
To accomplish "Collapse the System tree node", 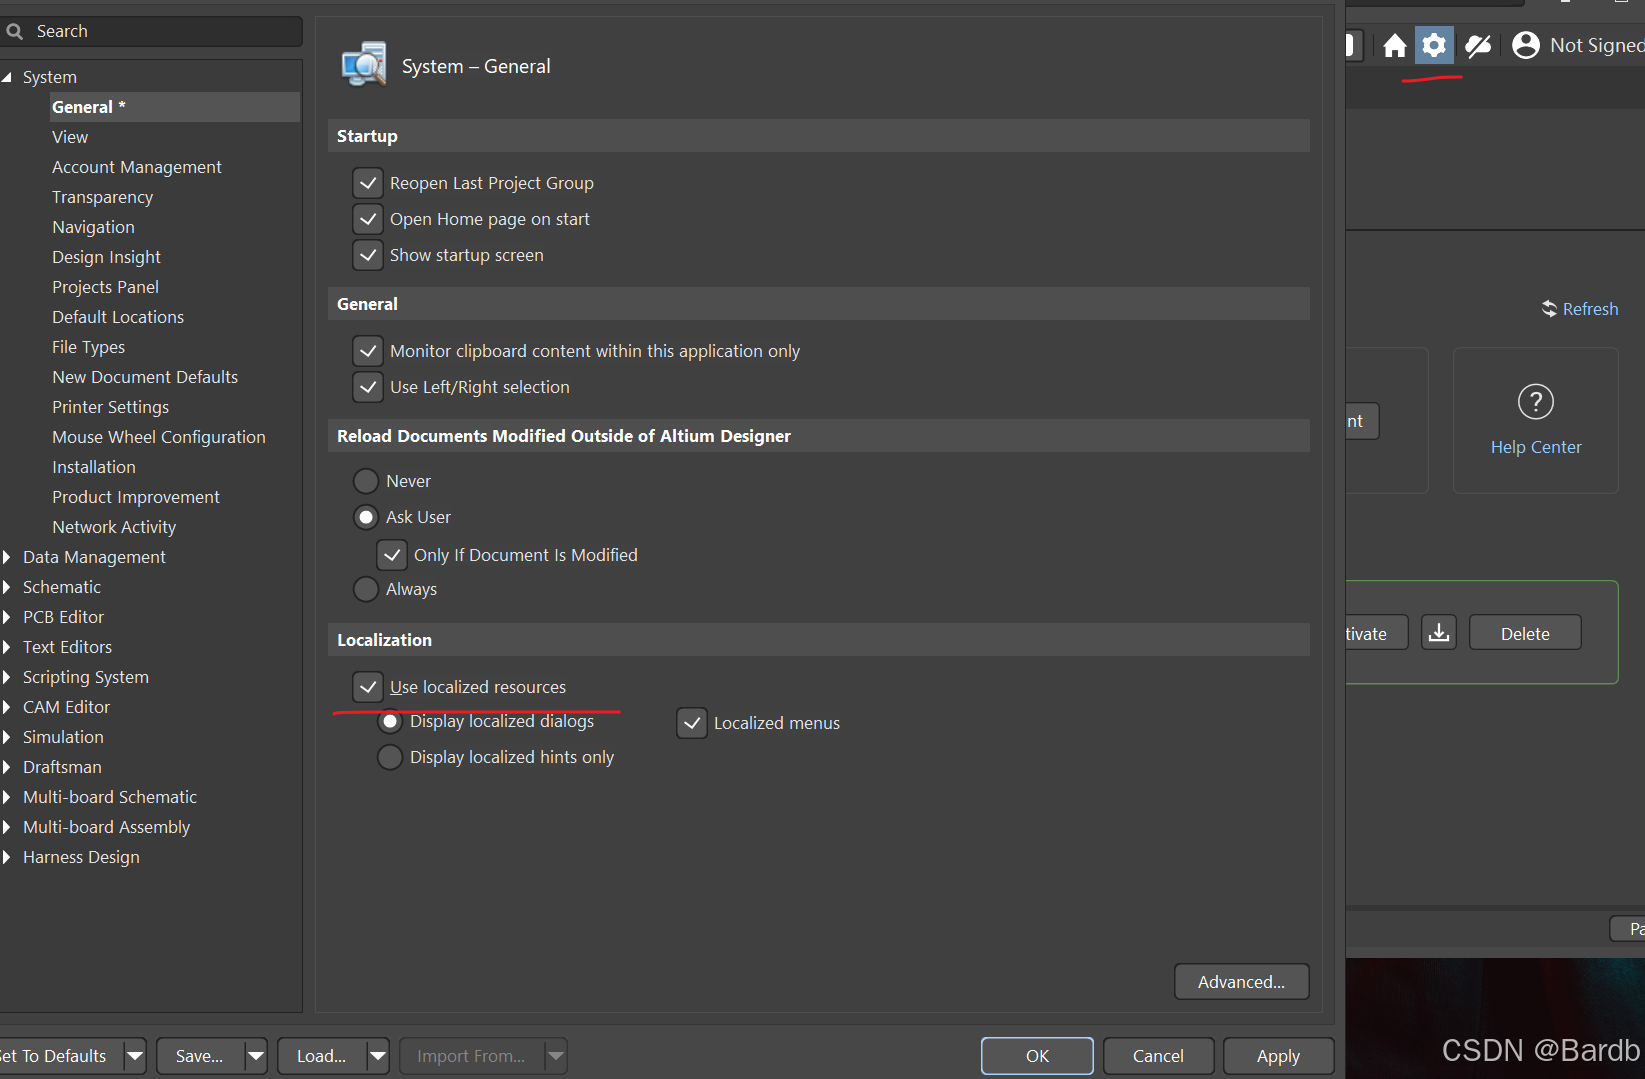I will (7, 77).
